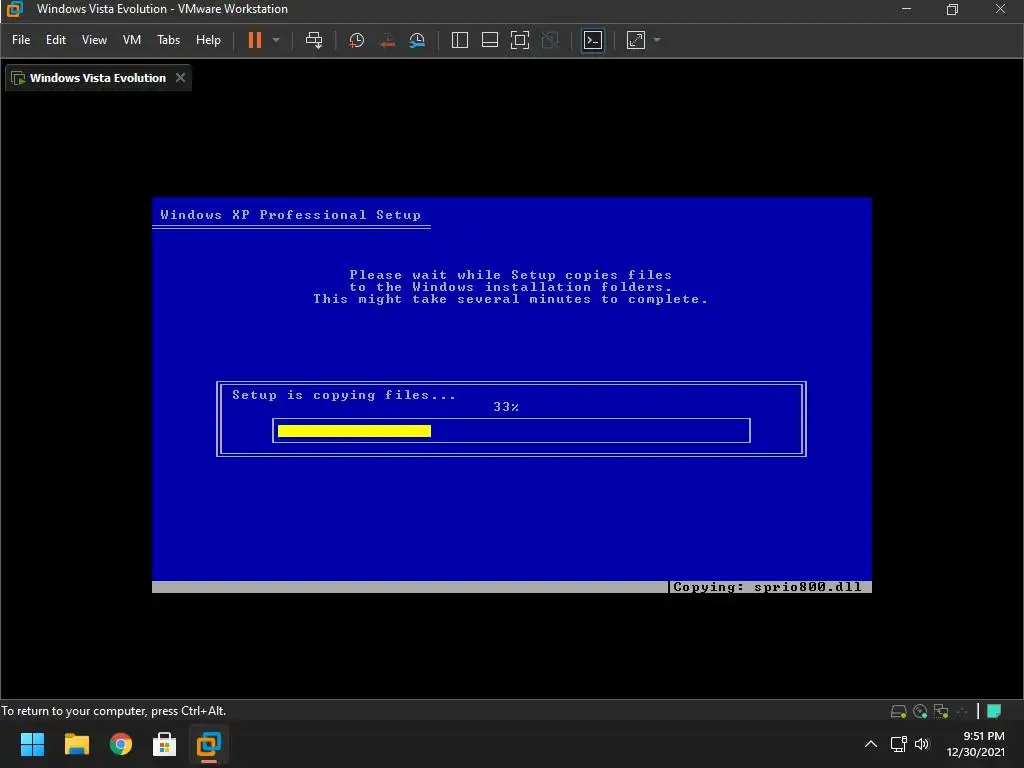Screen dimensions: 1024x768
Task: Click the dimmed USB device status icon
Action: 962,711
